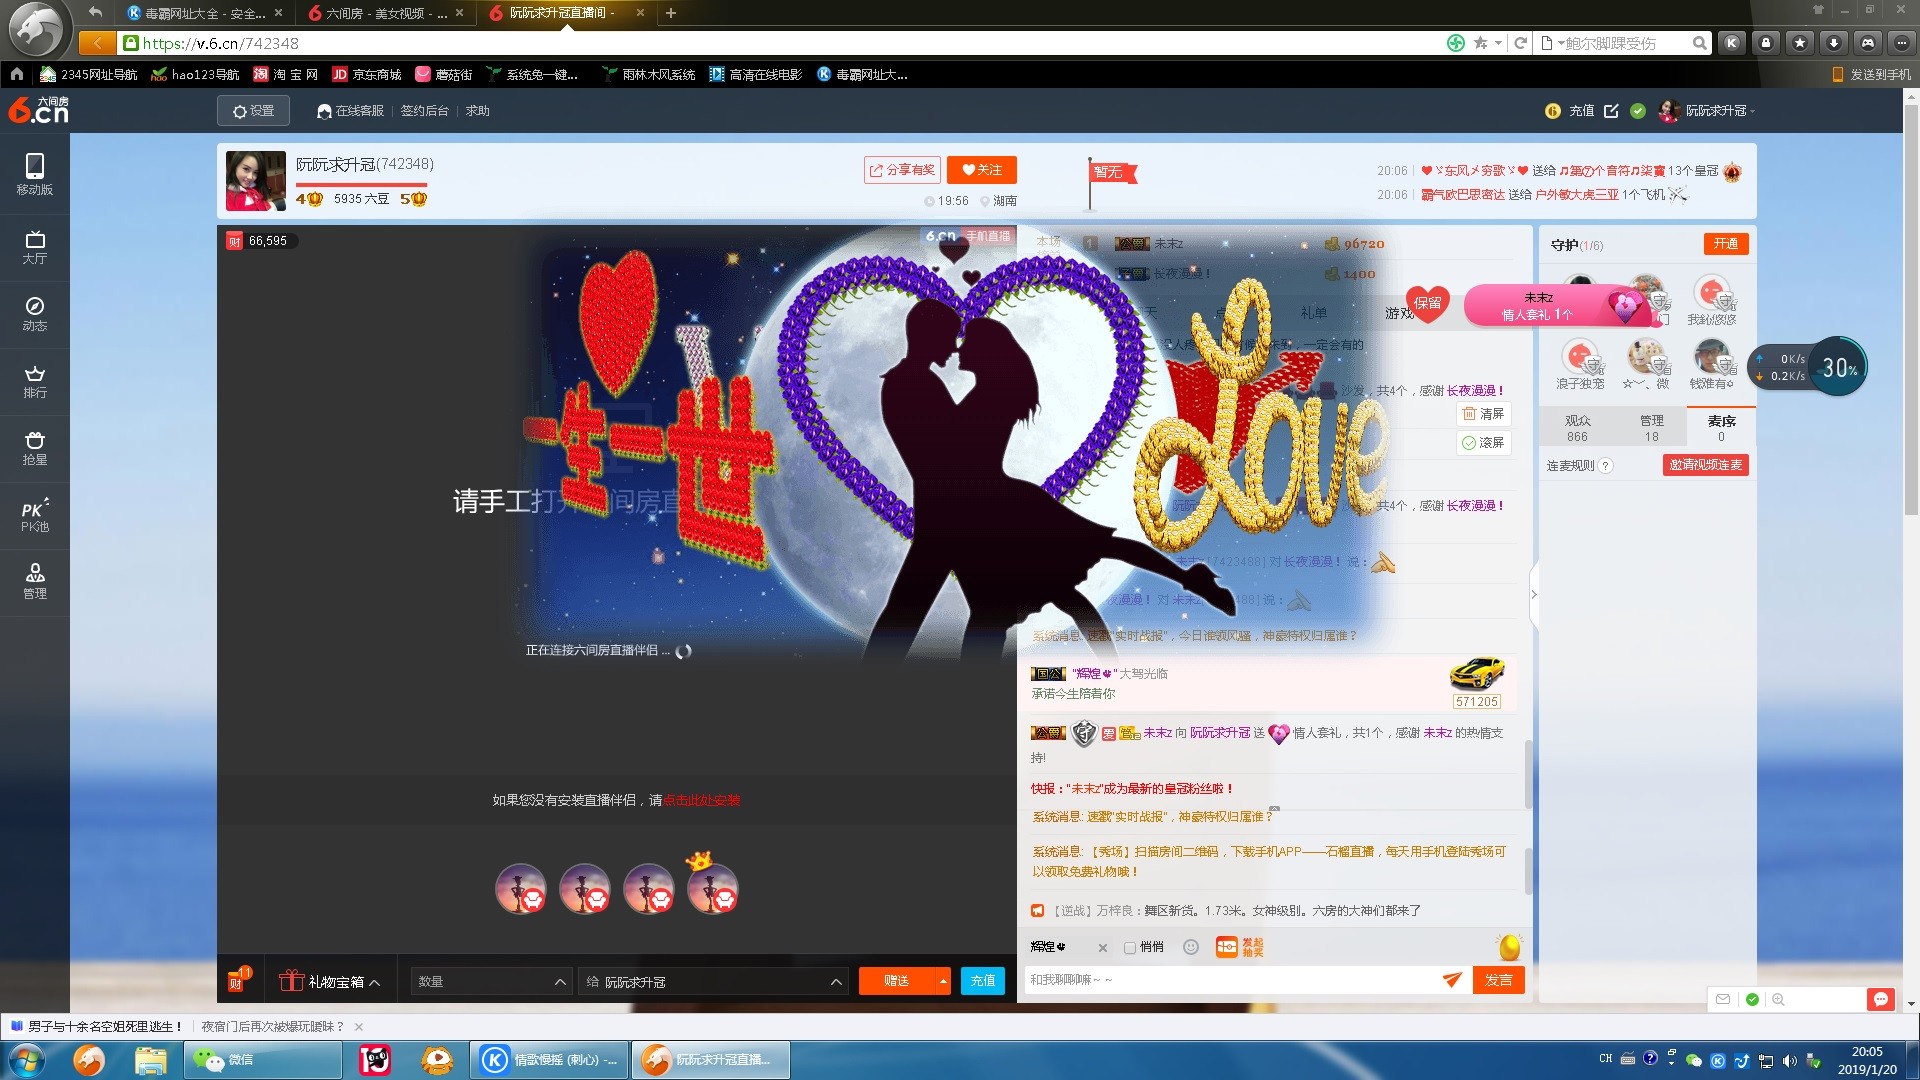1920x1080 pixels.
Task: Open favorites star dropdown arrow in address bar
Action: pyautogui.click(x=1498, y=43)
